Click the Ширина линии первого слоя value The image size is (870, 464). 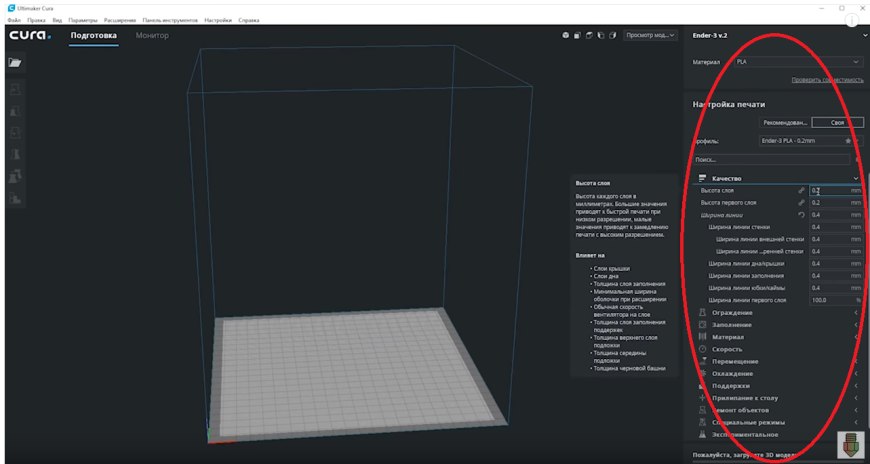click(836, 300)
